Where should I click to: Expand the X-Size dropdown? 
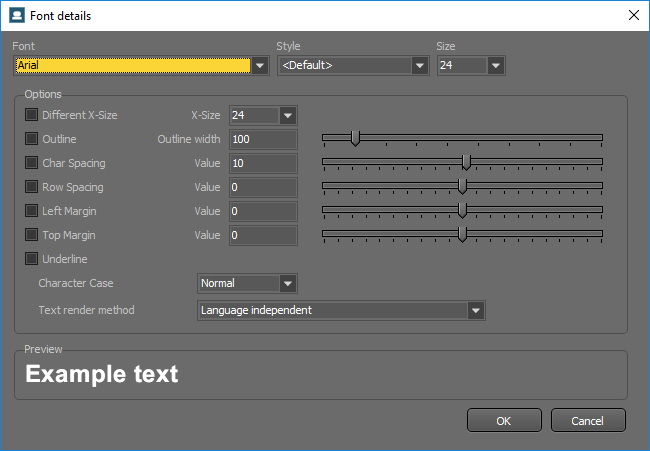pyautogui.click(x=288, y=115)
